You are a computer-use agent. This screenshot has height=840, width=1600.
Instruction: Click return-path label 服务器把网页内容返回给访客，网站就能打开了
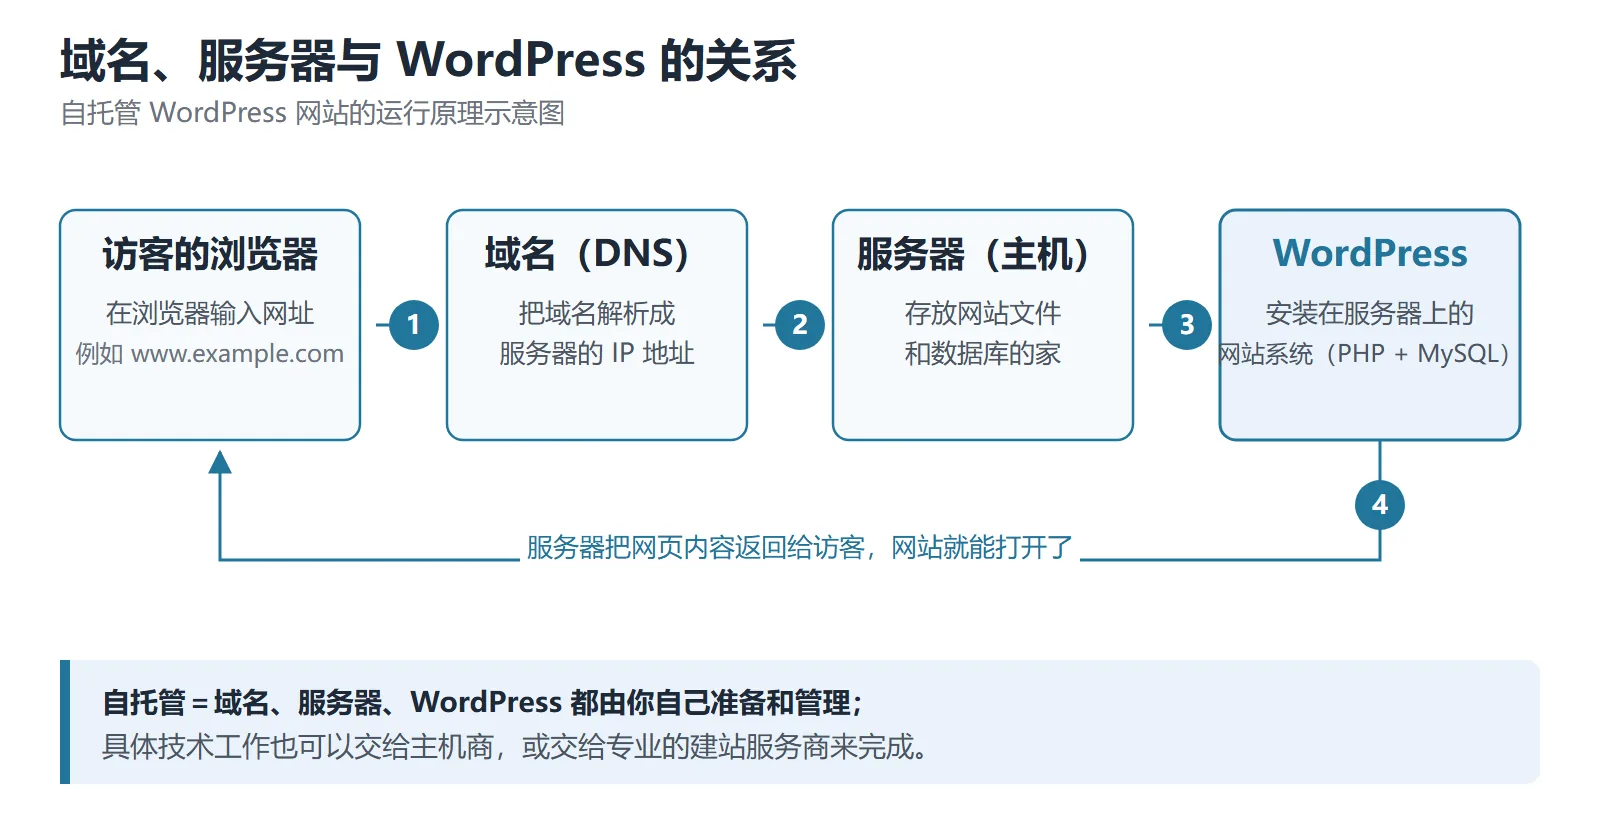(800, 547)
